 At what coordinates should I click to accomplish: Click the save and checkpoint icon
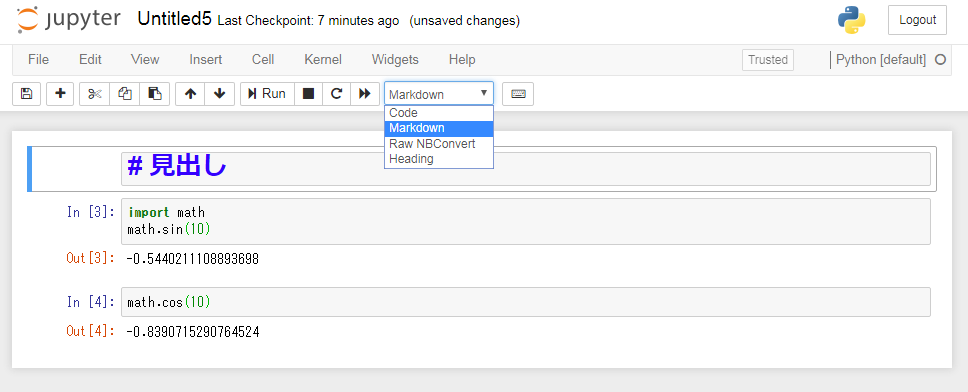click(27, 94)
